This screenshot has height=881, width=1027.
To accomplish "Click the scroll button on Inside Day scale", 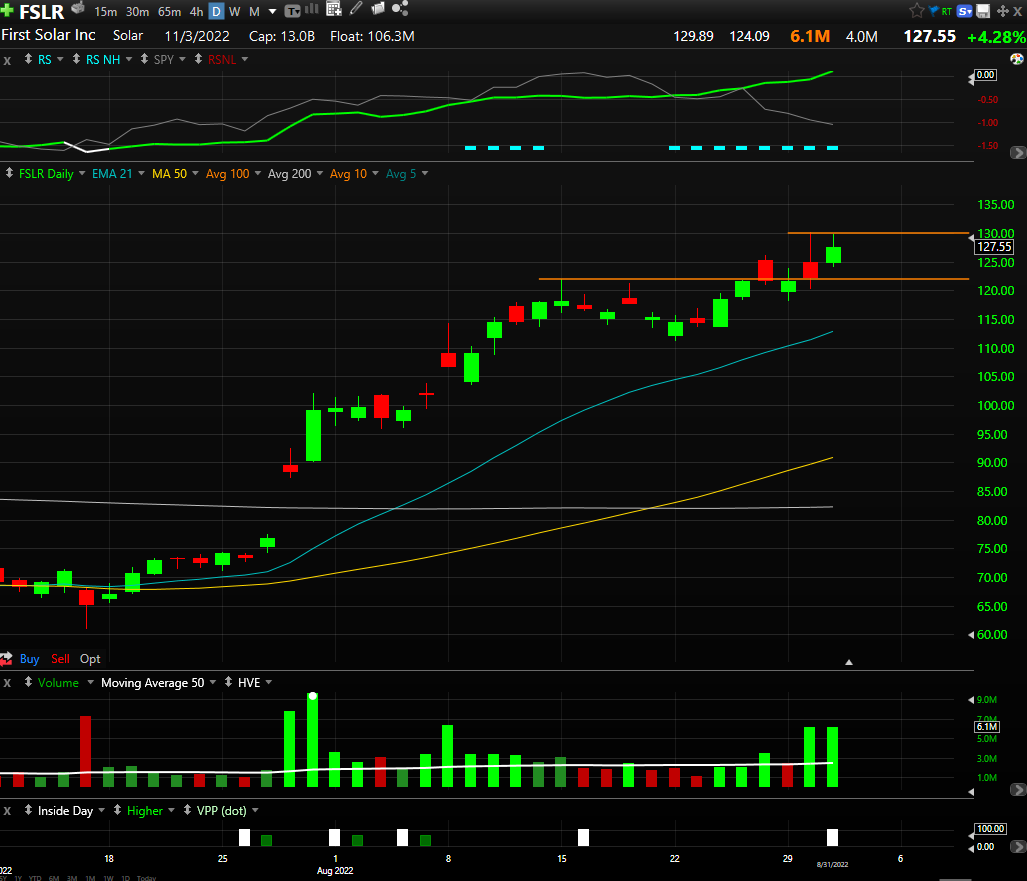I will click(x=1018, y=847).
